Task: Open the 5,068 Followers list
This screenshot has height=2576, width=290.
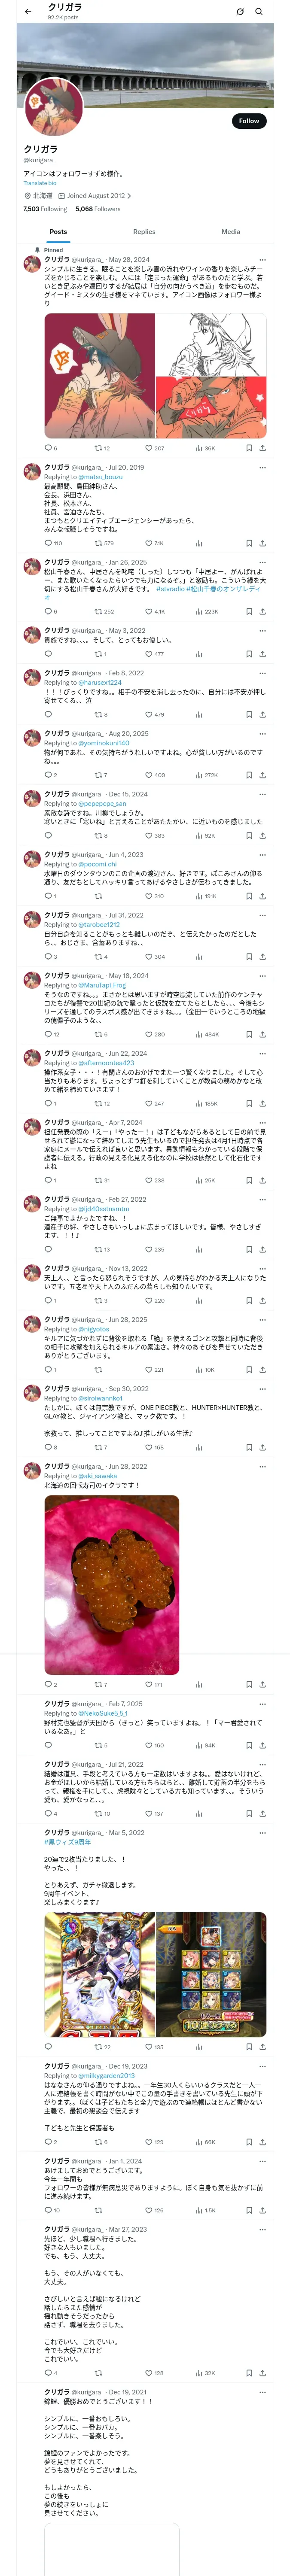Action: pyautogui.click(x=98, y=209)
